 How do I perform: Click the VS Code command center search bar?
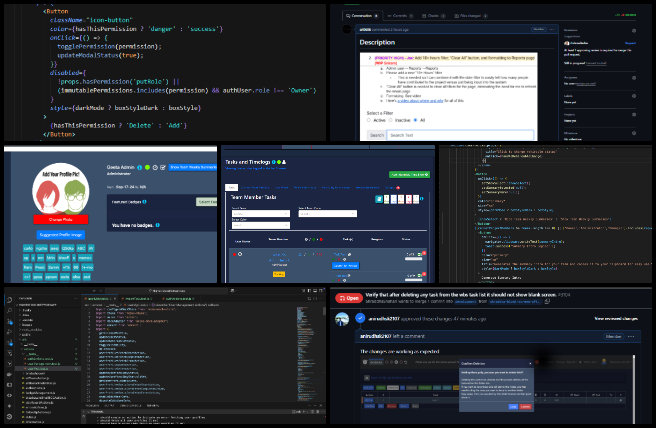(169, 290)
